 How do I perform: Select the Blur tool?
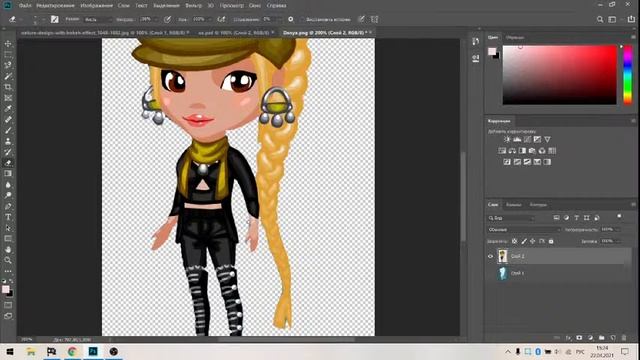8,184
